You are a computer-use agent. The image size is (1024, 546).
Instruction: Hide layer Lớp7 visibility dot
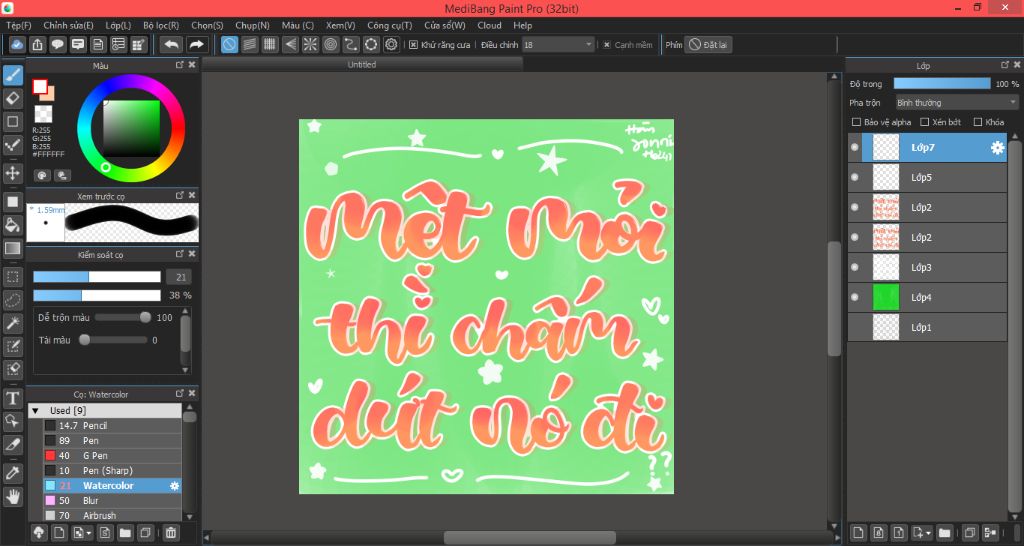click(854, 148)
